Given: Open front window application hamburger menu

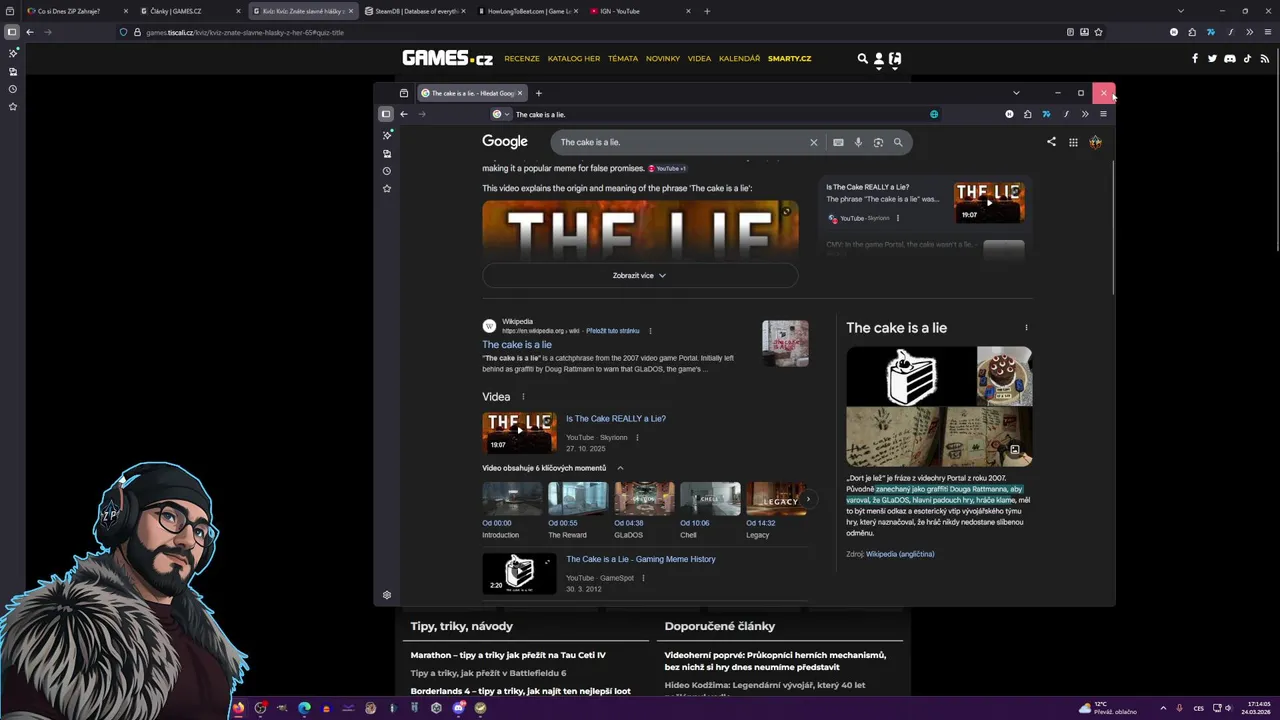Looking at the screenshot, I should click(1103, 114).
